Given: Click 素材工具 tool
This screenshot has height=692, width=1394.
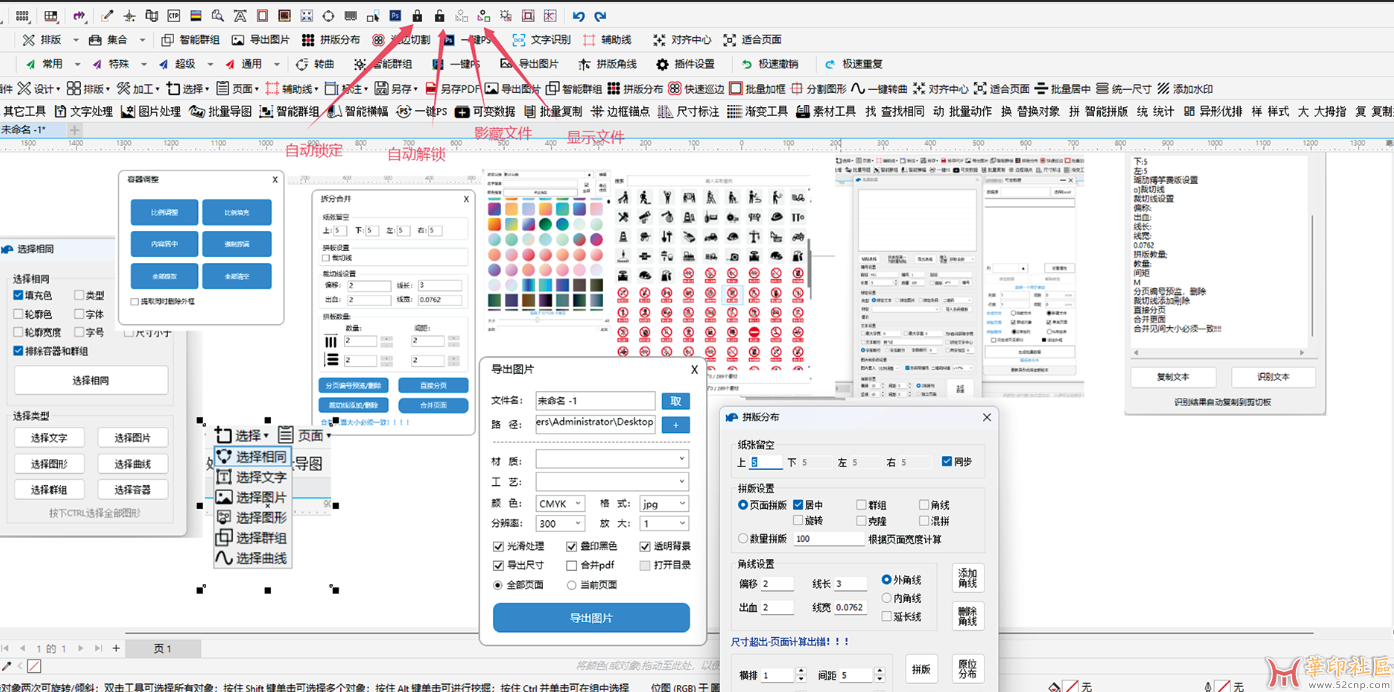Looking at the screenshot, I should point(826,111).
